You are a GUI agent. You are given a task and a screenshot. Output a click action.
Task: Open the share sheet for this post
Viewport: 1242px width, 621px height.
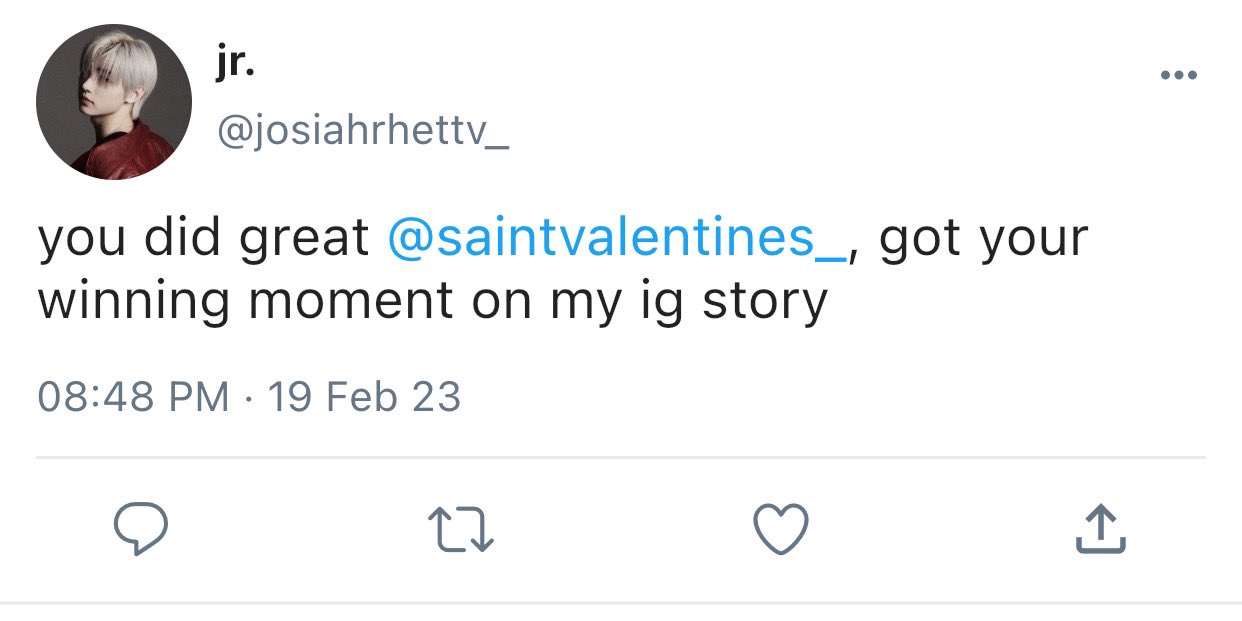(x=1101, y=529)
